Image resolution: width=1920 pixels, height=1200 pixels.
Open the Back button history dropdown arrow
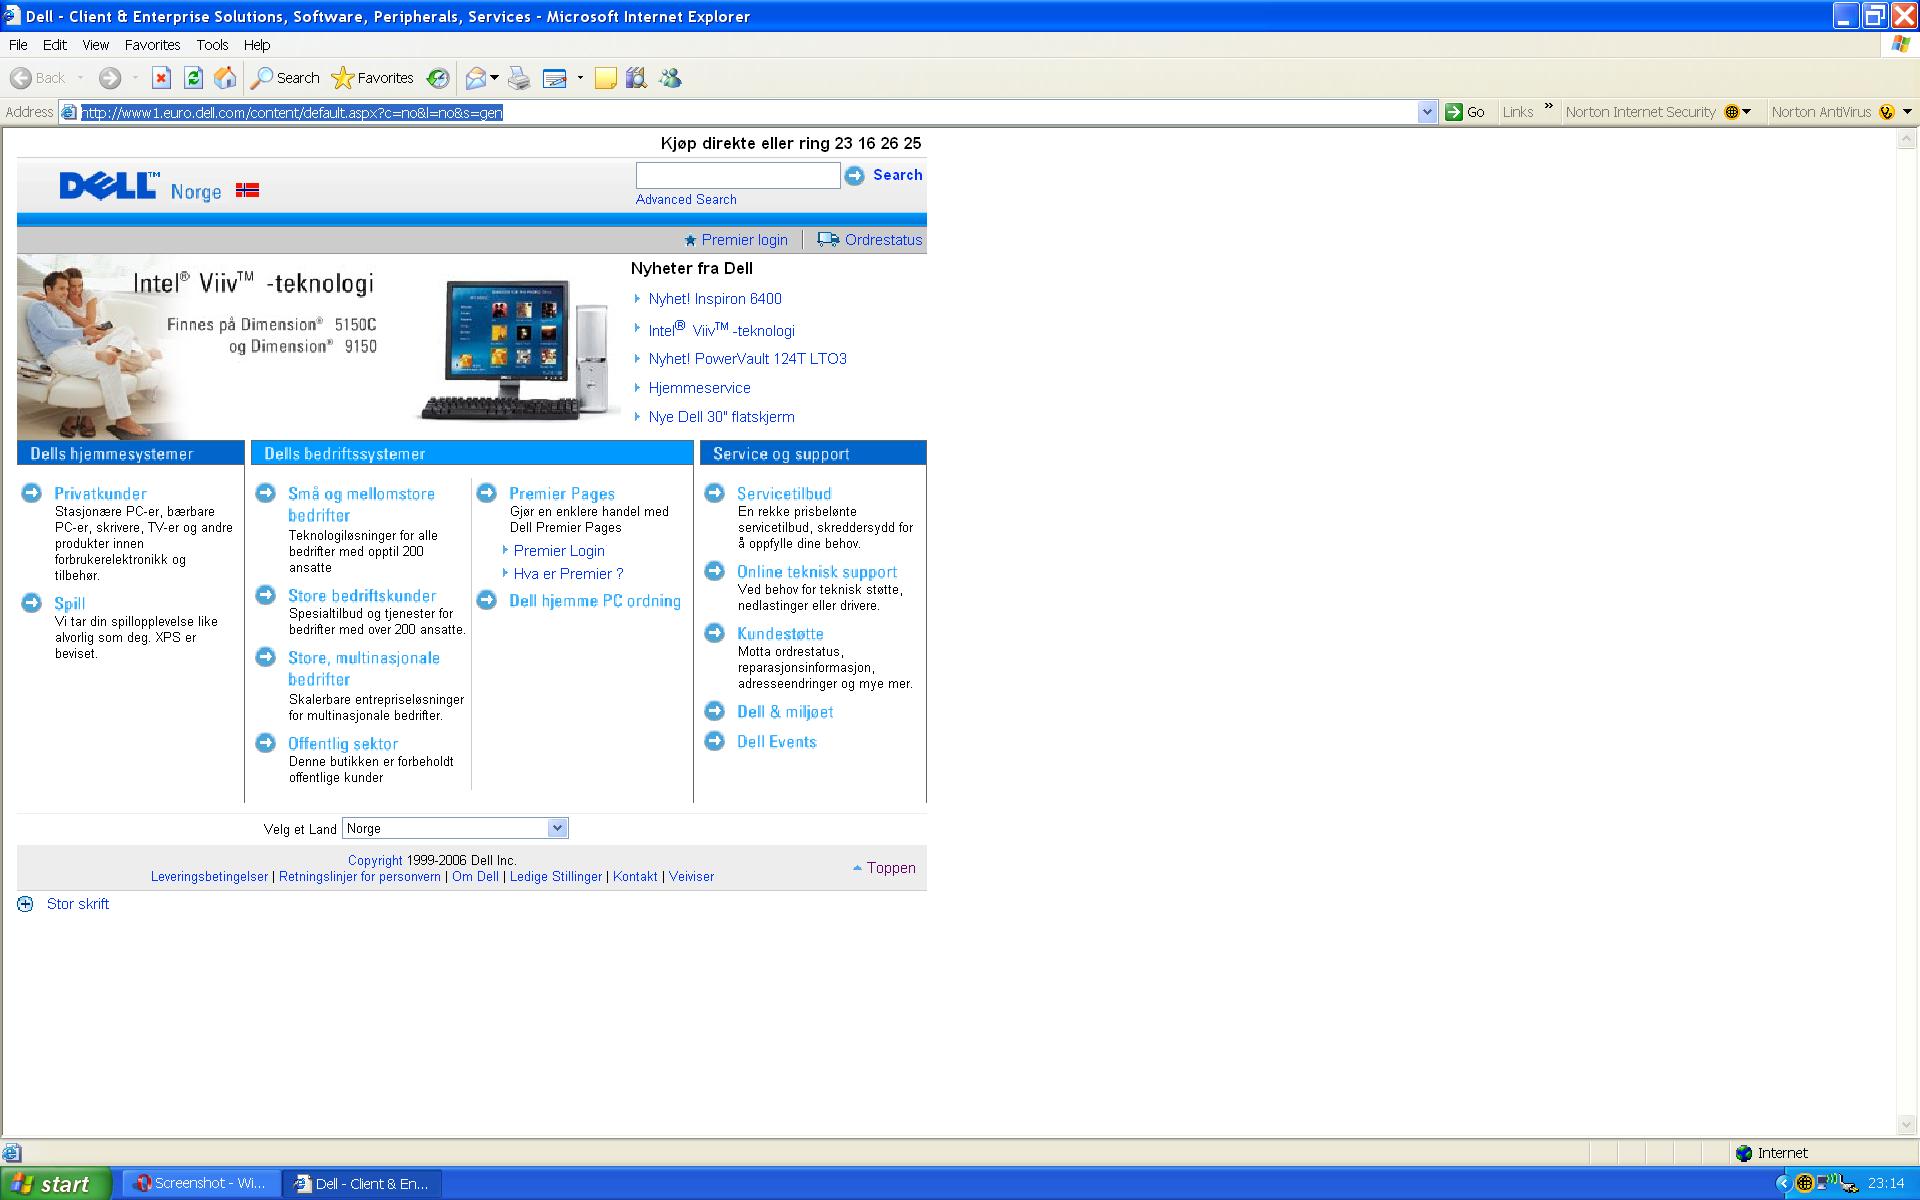pos(80,78)
